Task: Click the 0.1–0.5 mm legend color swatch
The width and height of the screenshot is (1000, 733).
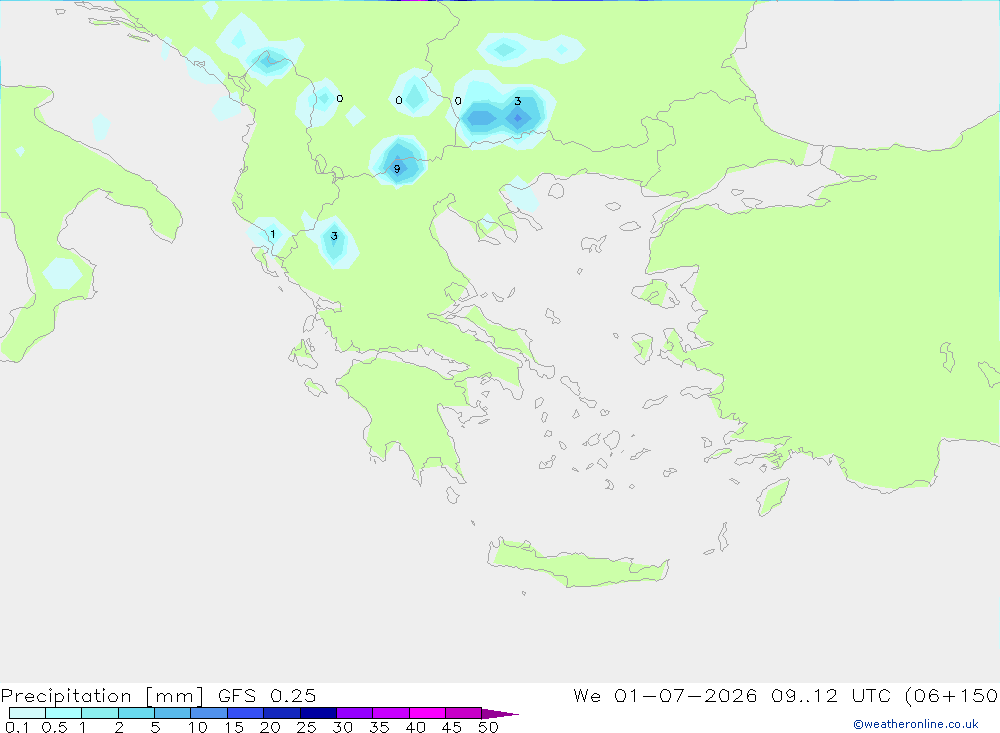Action: (x=27, y=713)
